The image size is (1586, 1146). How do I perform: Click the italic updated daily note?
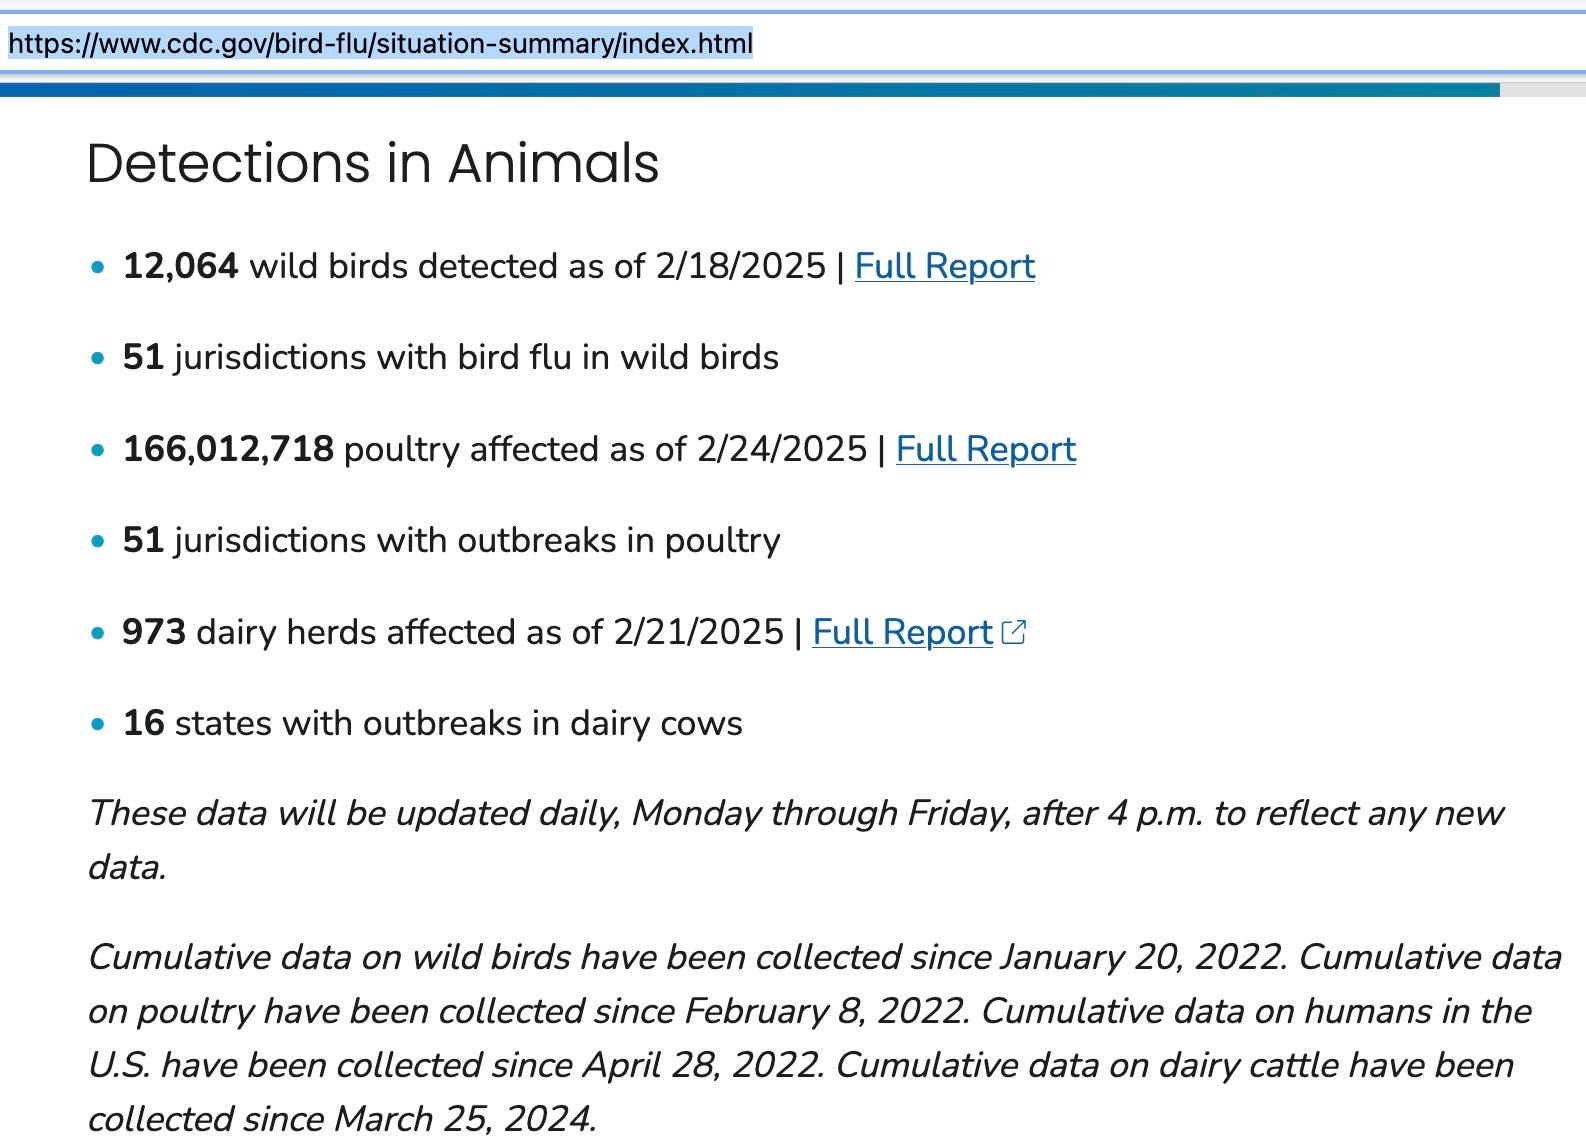[x=796, y=840]
